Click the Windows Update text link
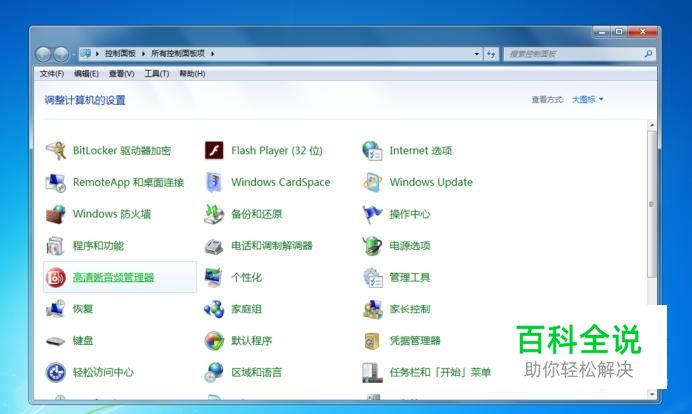The height and width of the screenshot is (414, 692). 431,182
